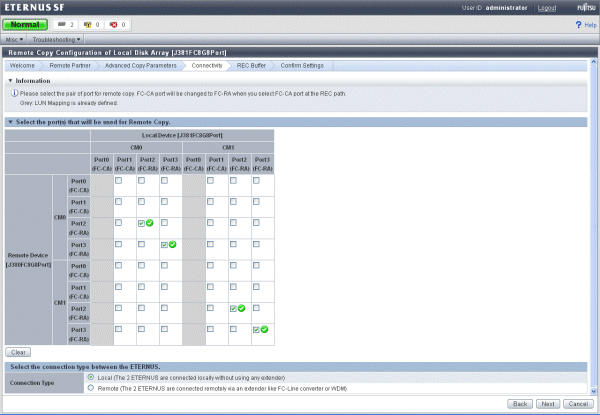The image size is (600, 415).
Task: Click the ETERNUS SF title logo
Action: (x=34, y=7)
